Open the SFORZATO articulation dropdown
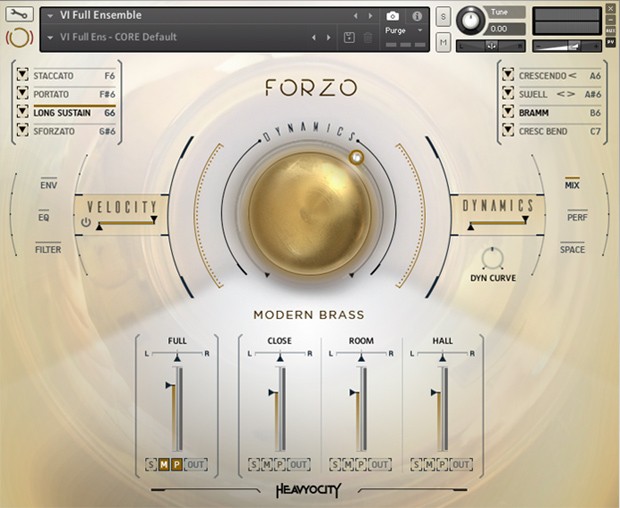Screen dimensions: 620x508 tap(23, 129)
